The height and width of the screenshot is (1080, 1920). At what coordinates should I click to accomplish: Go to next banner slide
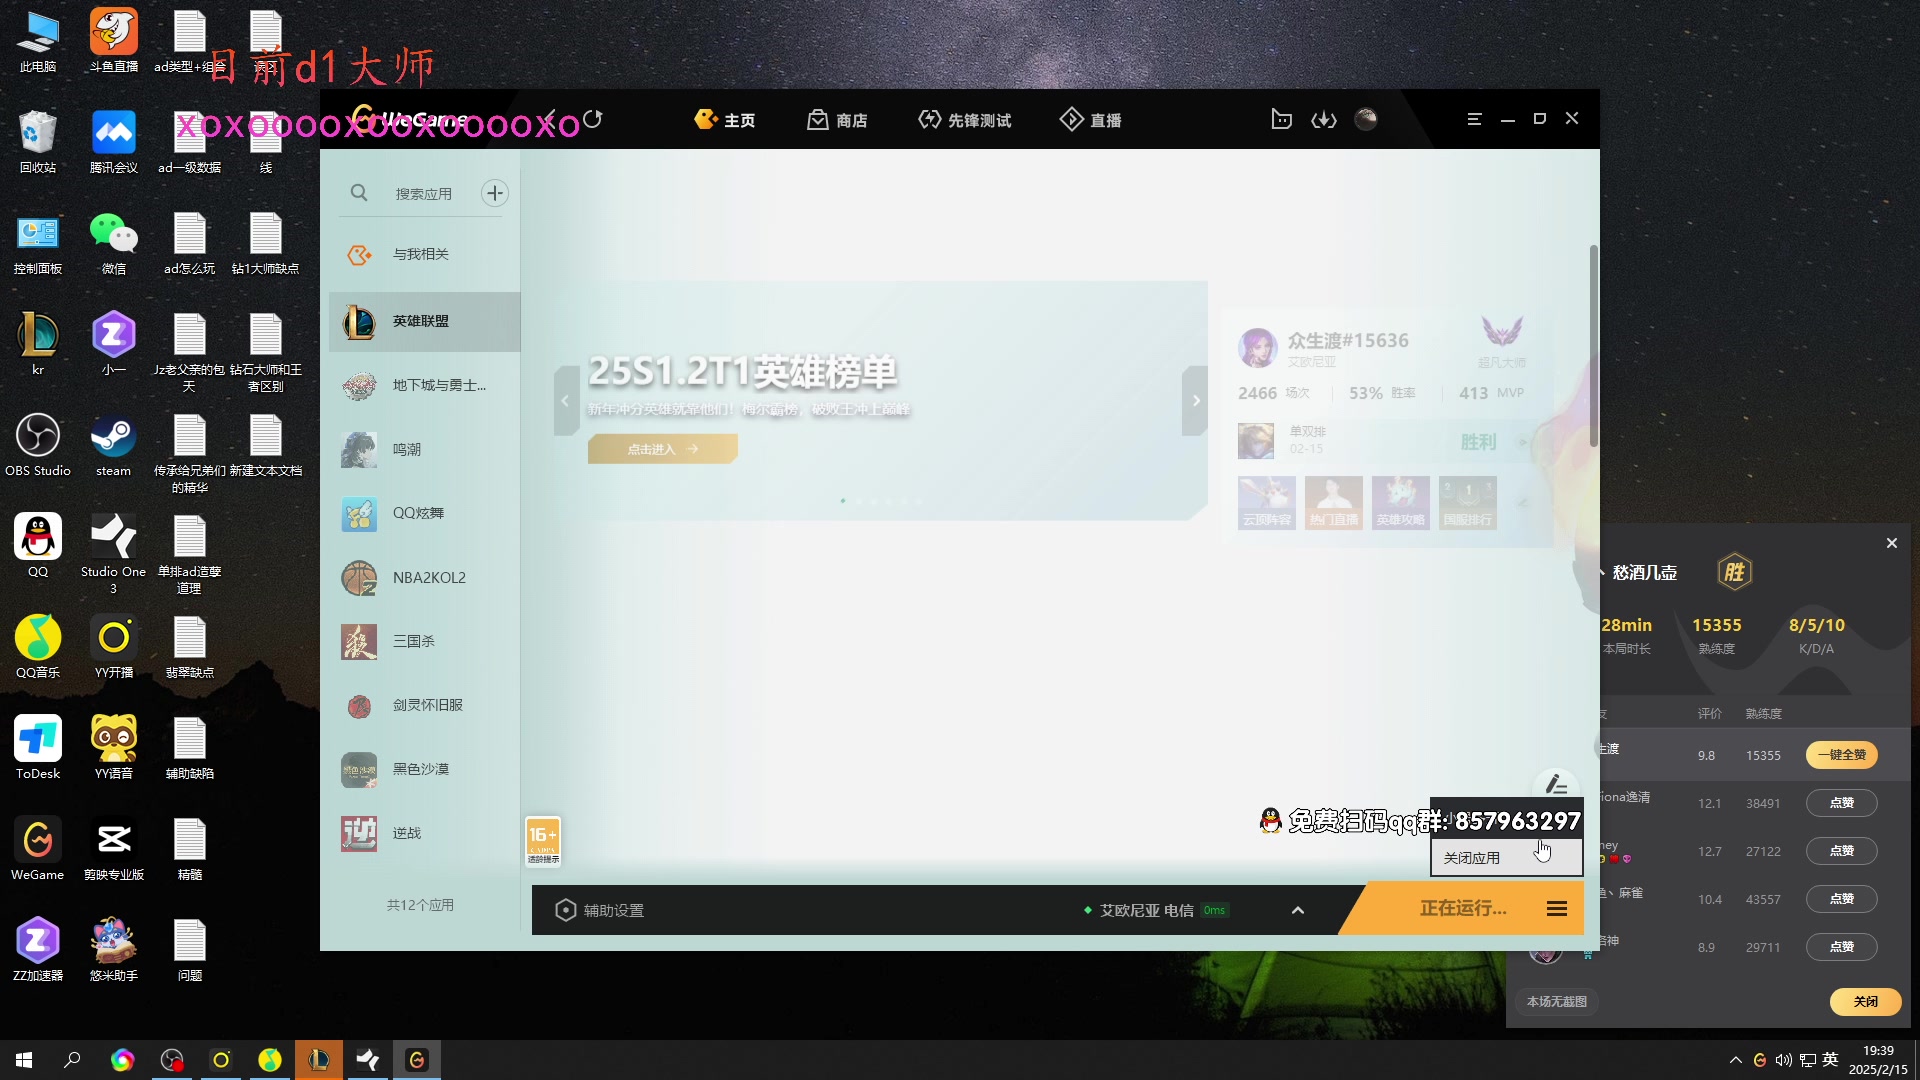click(1195, 401)
